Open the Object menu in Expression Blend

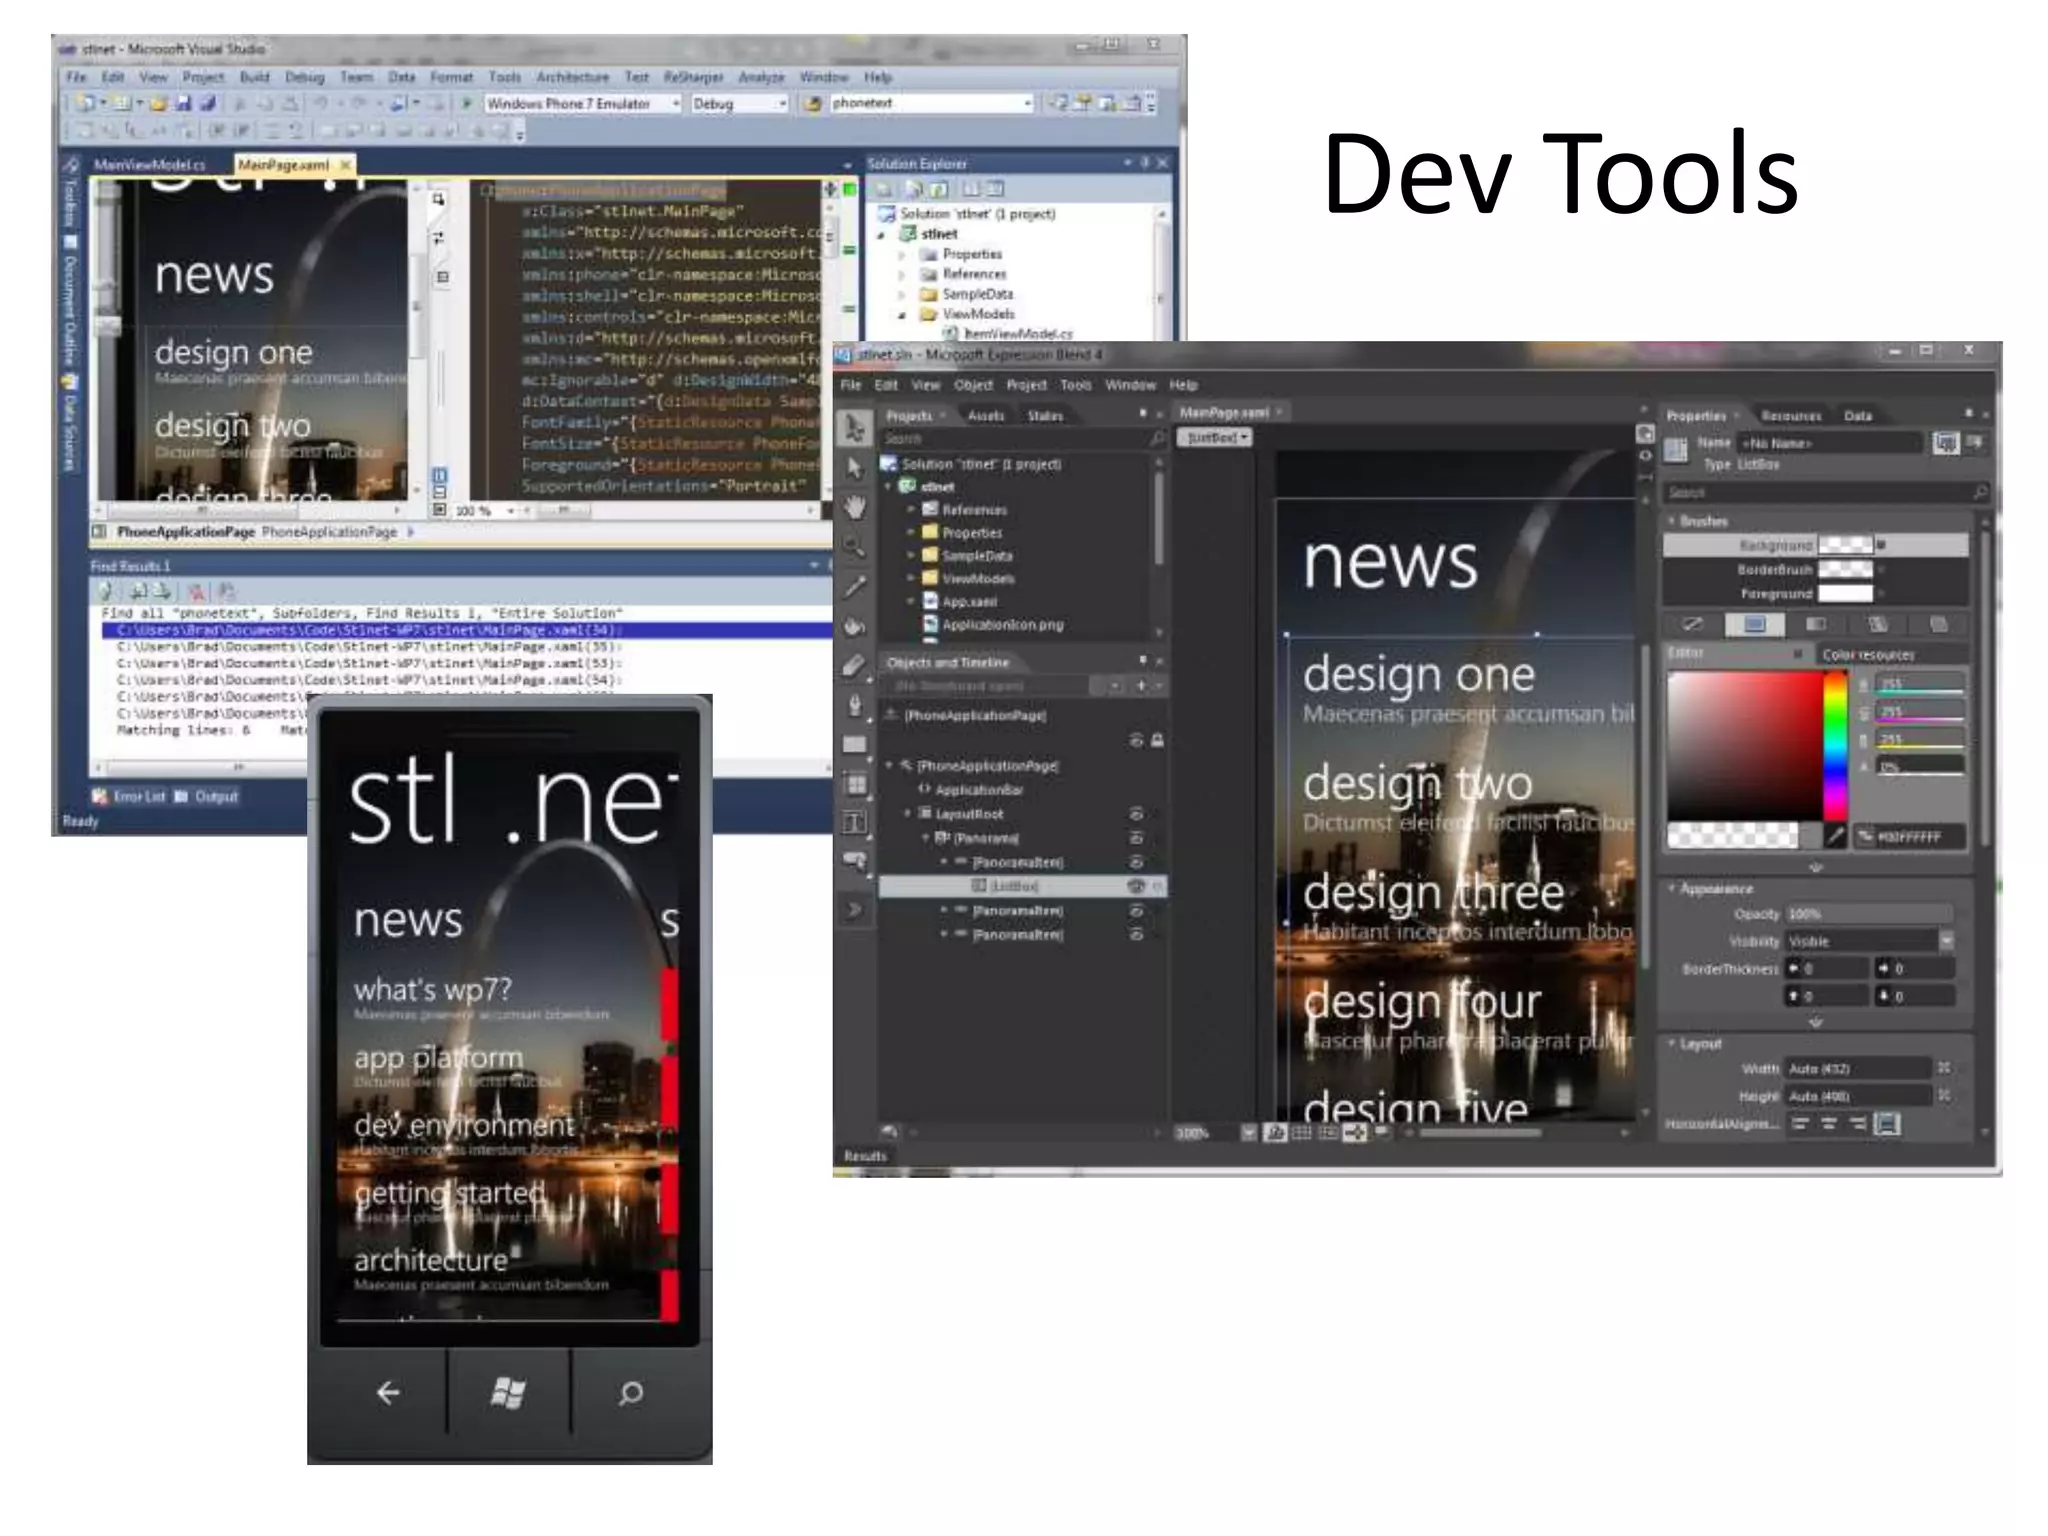(x=973, y=385)
